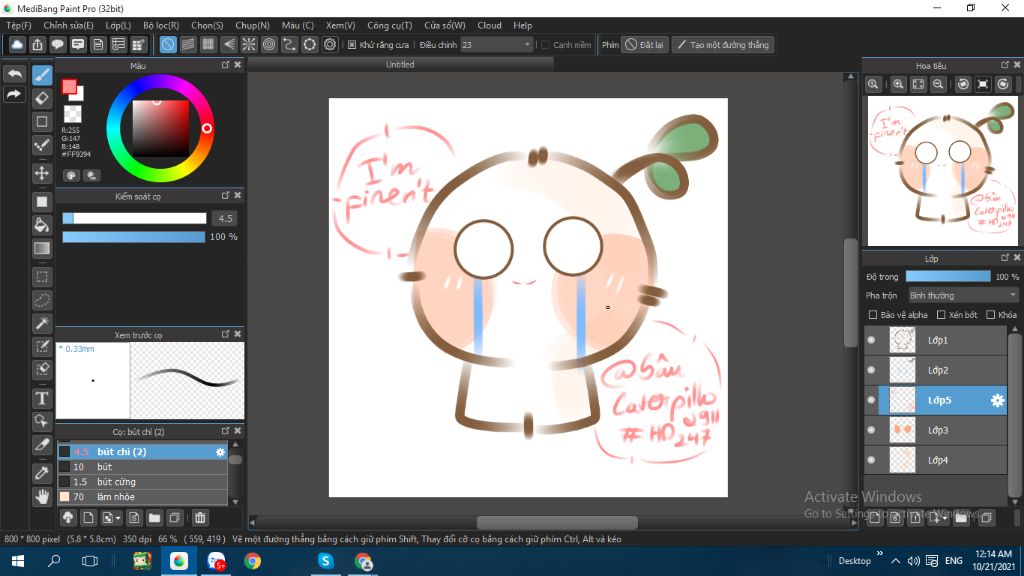Undock the Lớp layers panel
Screen dimensions: 1024x576
point(1005,257)
